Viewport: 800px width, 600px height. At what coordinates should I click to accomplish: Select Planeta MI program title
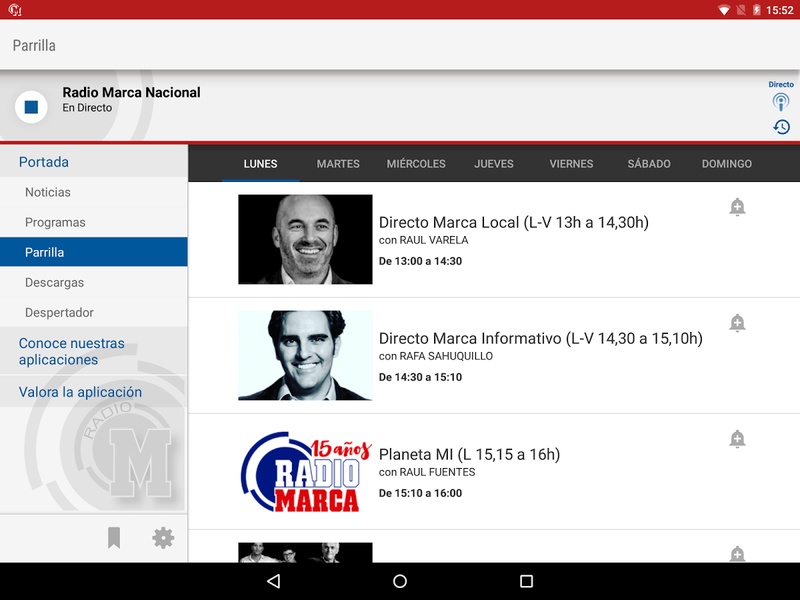point(469,454)
